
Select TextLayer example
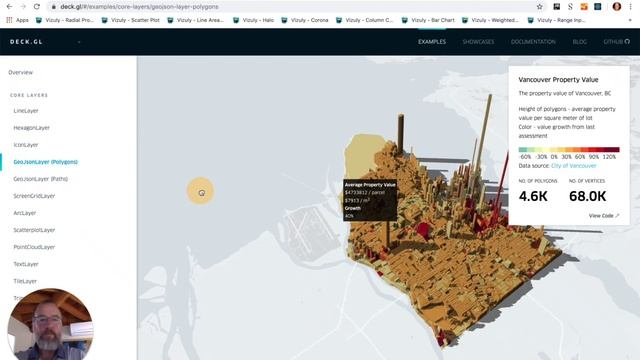coord(26,264)
